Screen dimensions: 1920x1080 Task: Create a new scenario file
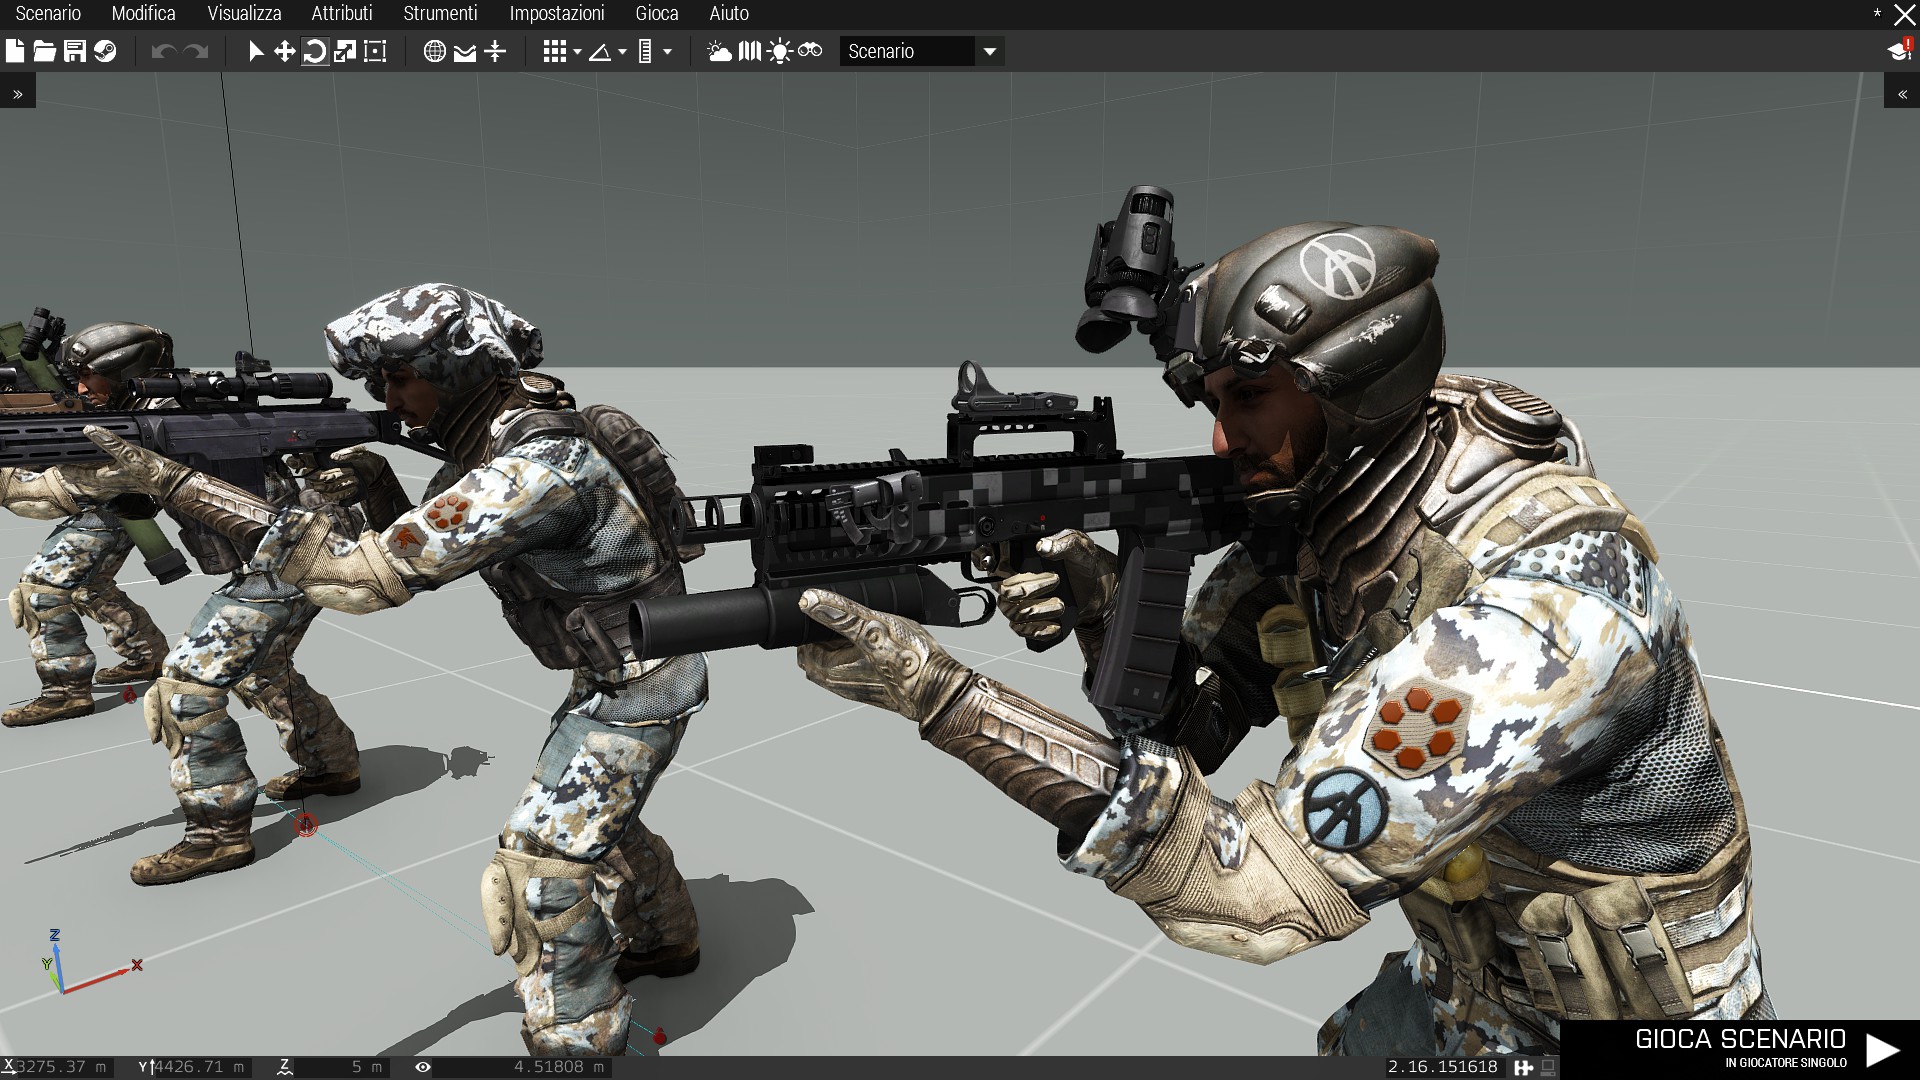pos(15,51)
